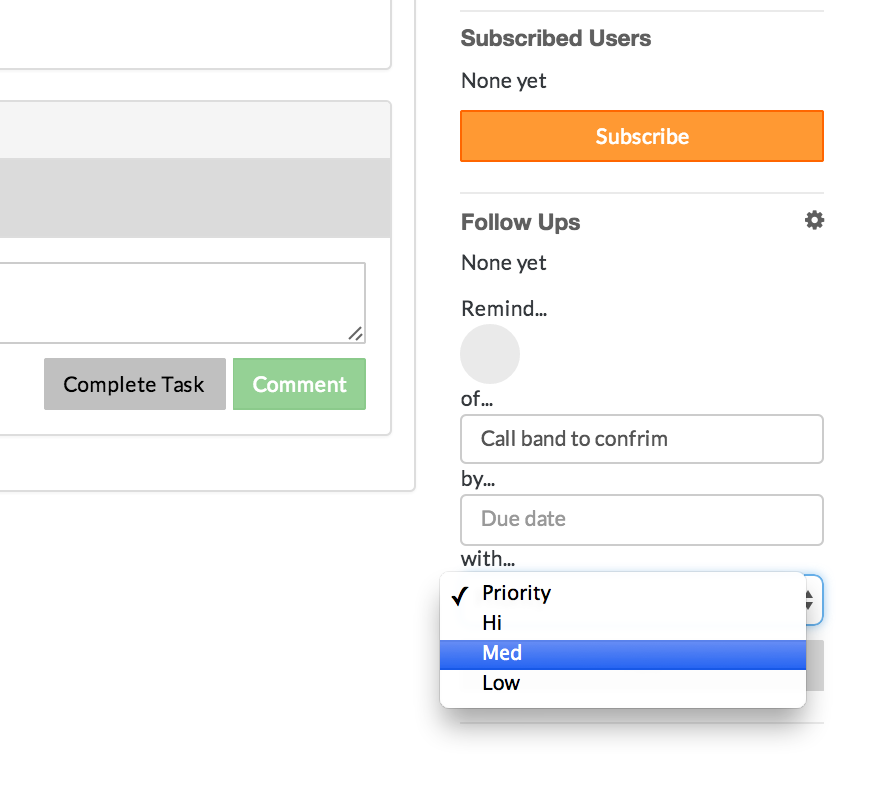Click into the Due date field

point(641,519)
